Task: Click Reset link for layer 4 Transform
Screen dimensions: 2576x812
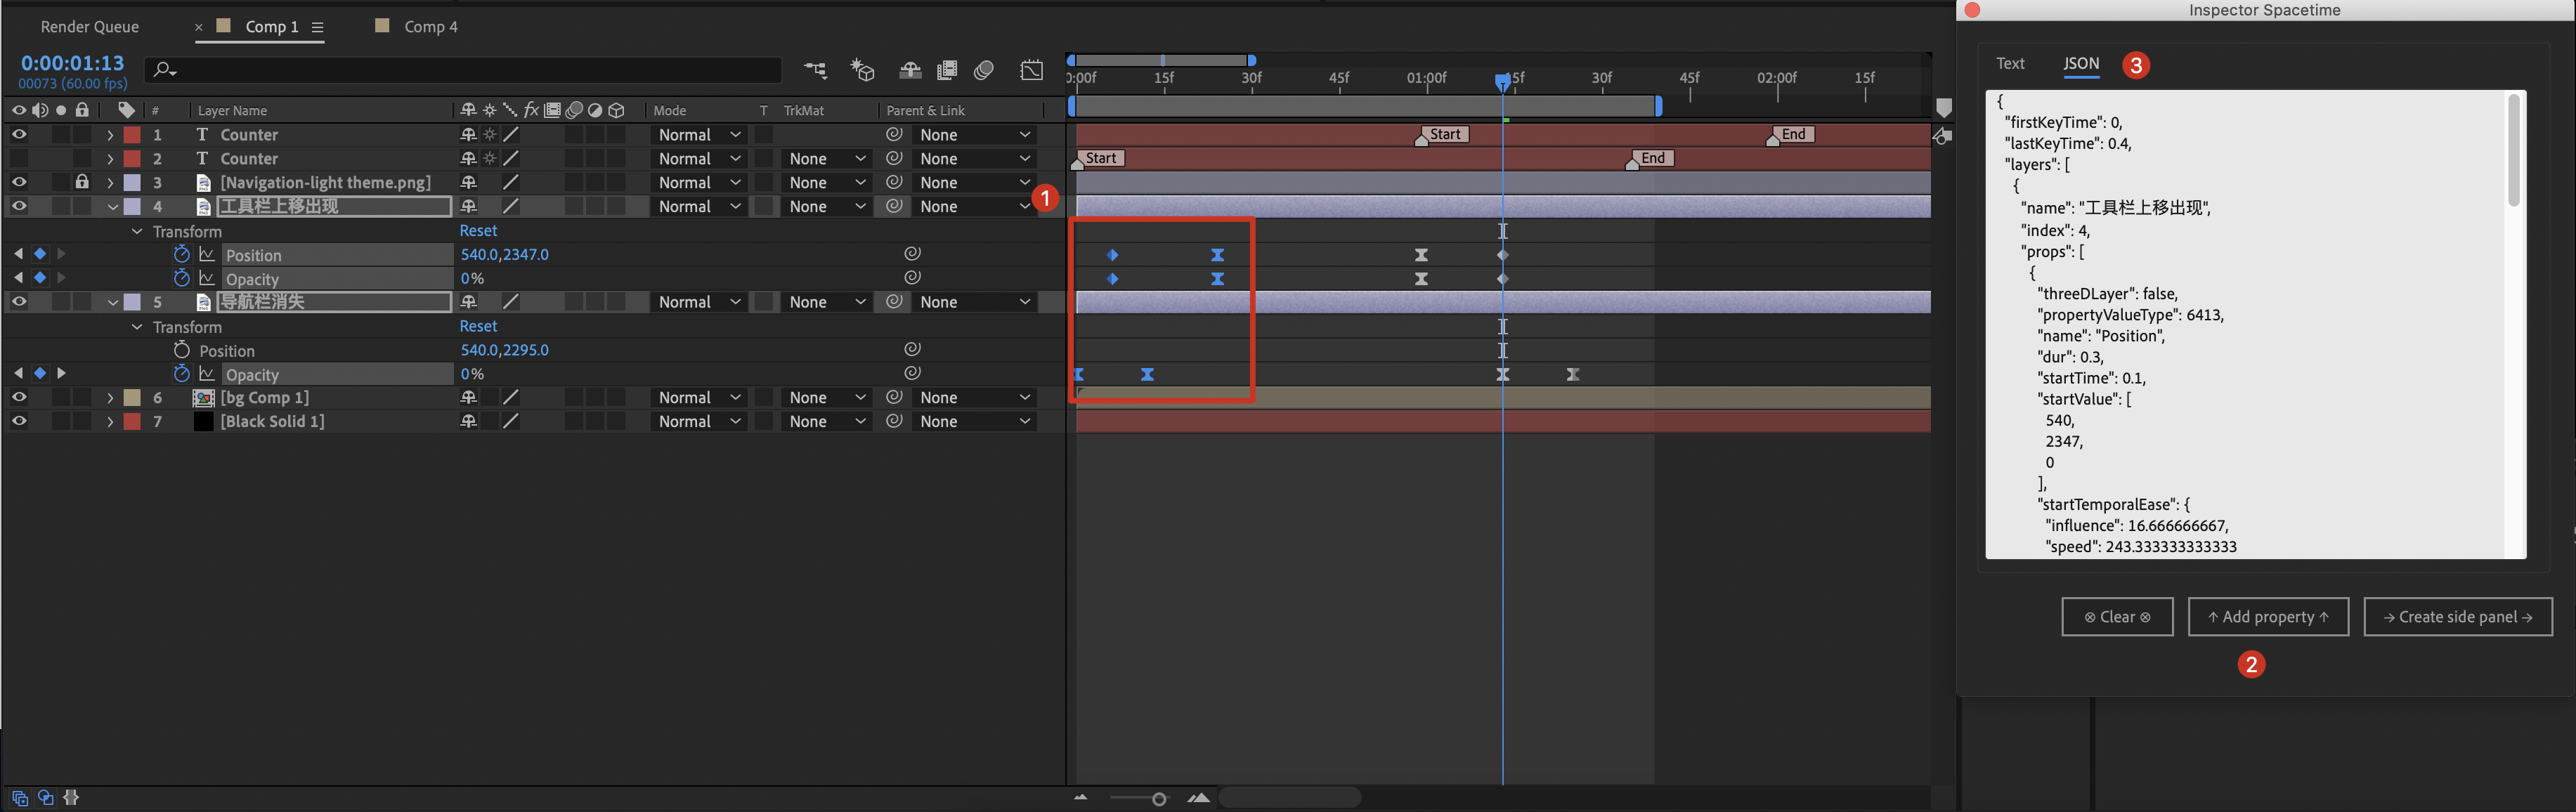Action: (x=478, y=231)
